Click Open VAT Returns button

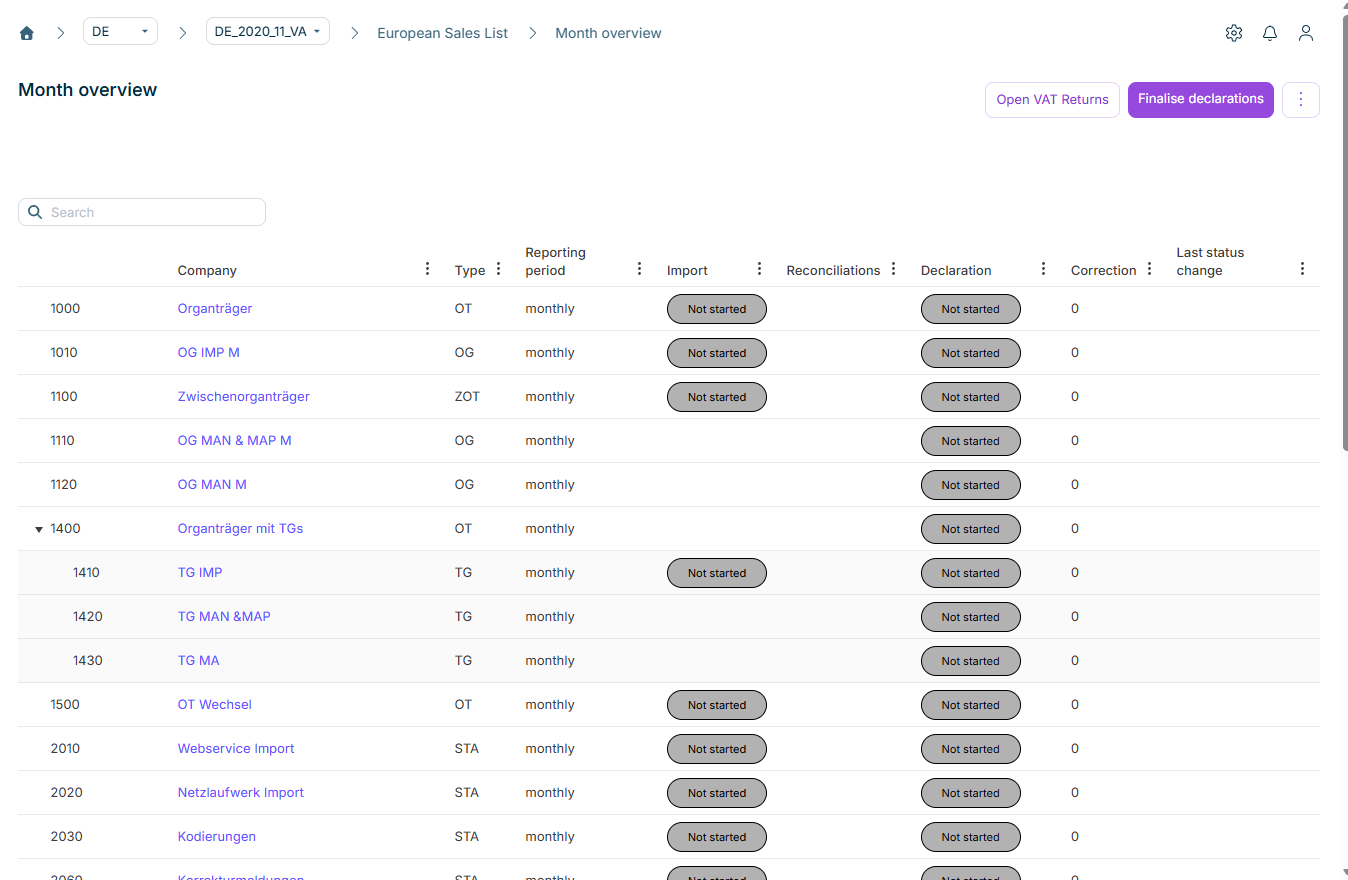pos(1052,100)
